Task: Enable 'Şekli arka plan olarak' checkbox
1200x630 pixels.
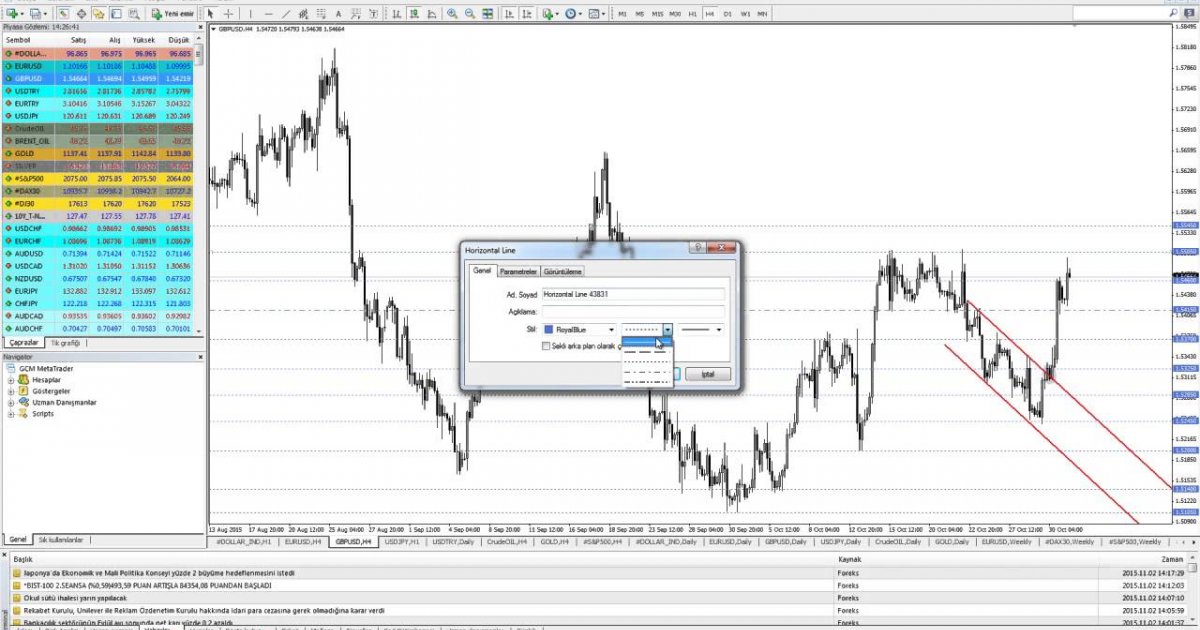Action: (x=545, y=346)
